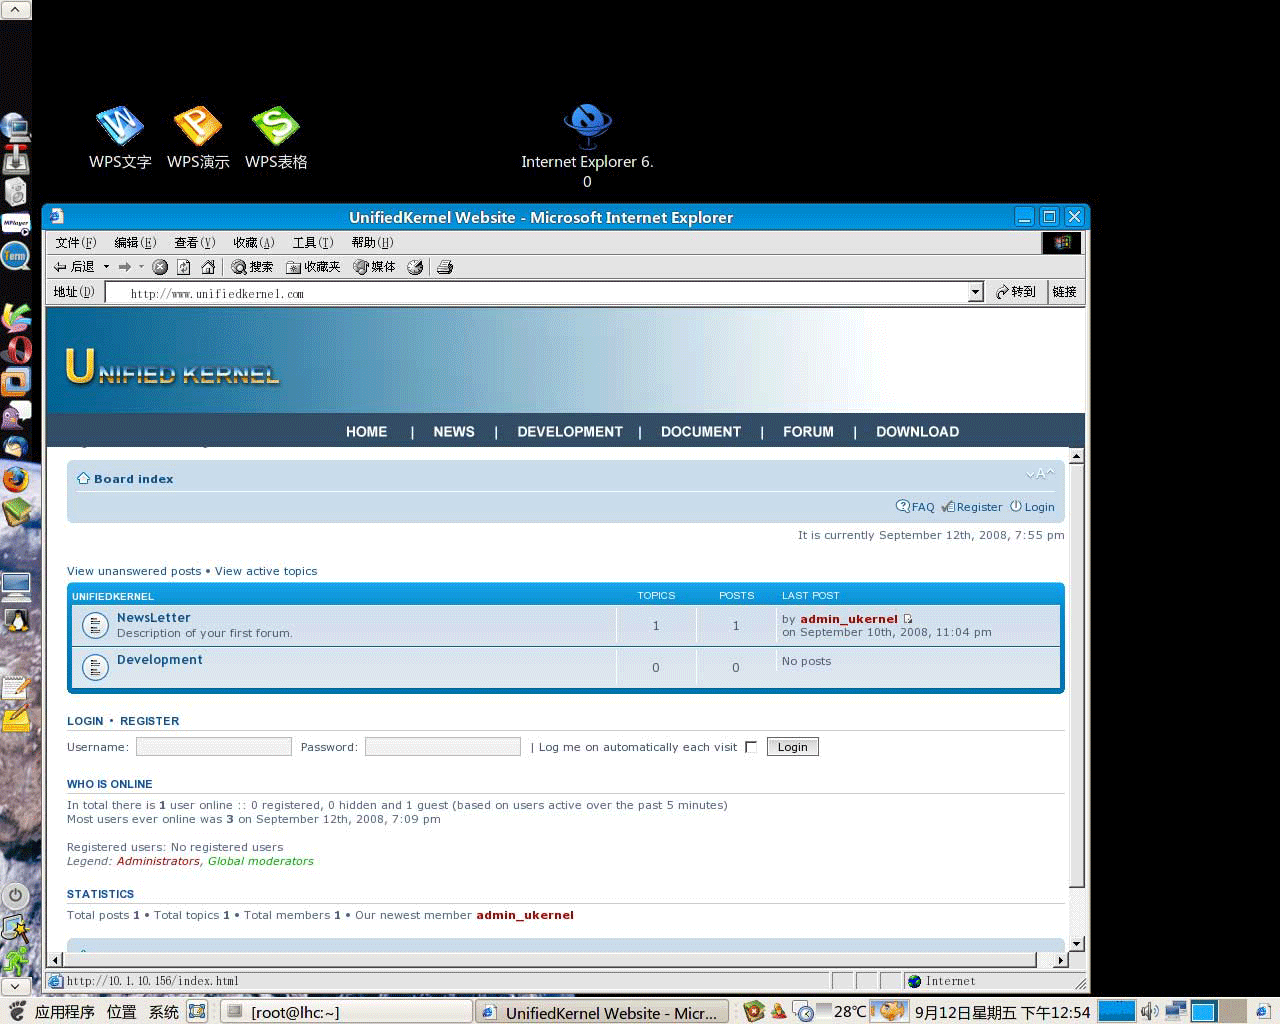The width and height of the screenshot is (1280, 1024).
Task: Click vertical scrollbar down arrow
Action: click(x=1077, y=943)
